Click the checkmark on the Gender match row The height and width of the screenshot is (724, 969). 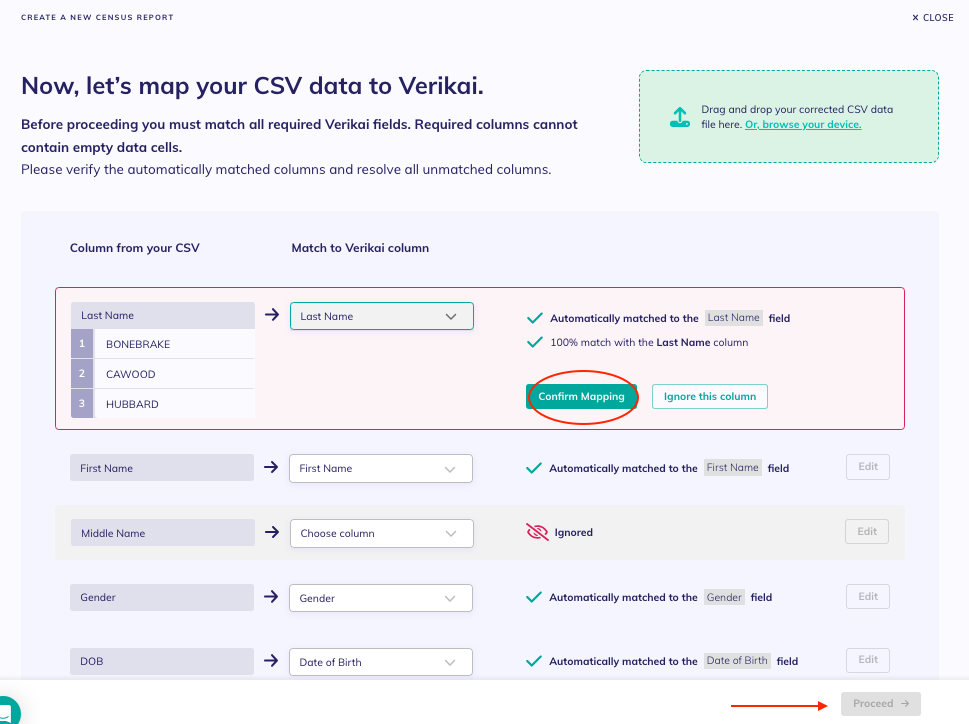click(533, 597)
